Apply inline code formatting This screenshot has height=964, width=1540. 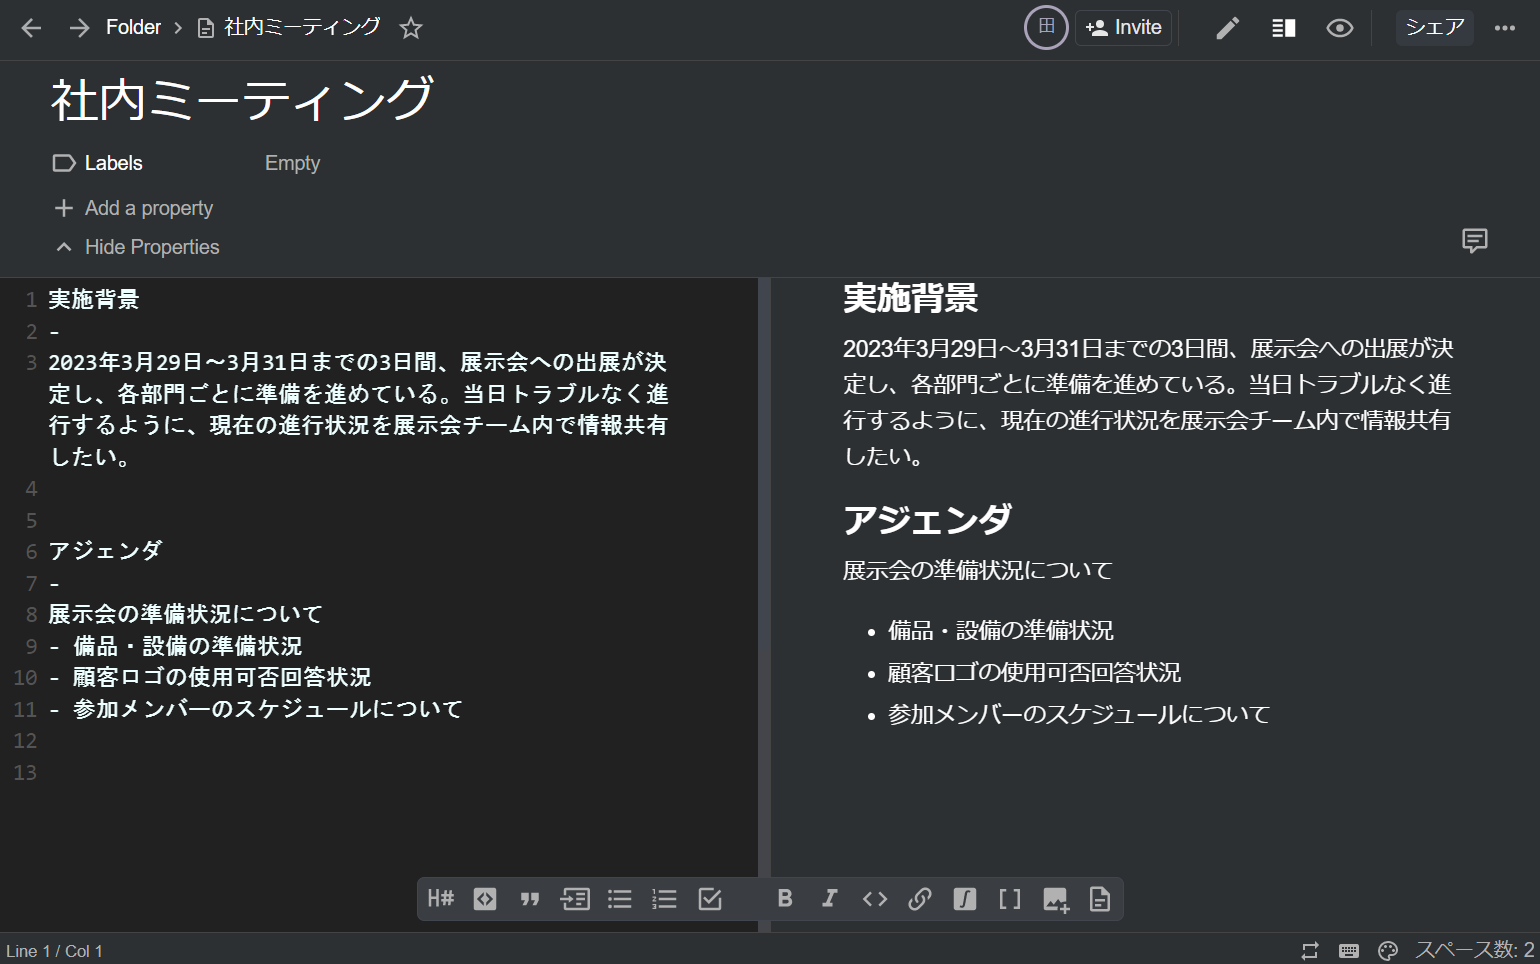(x=875, y=899)
